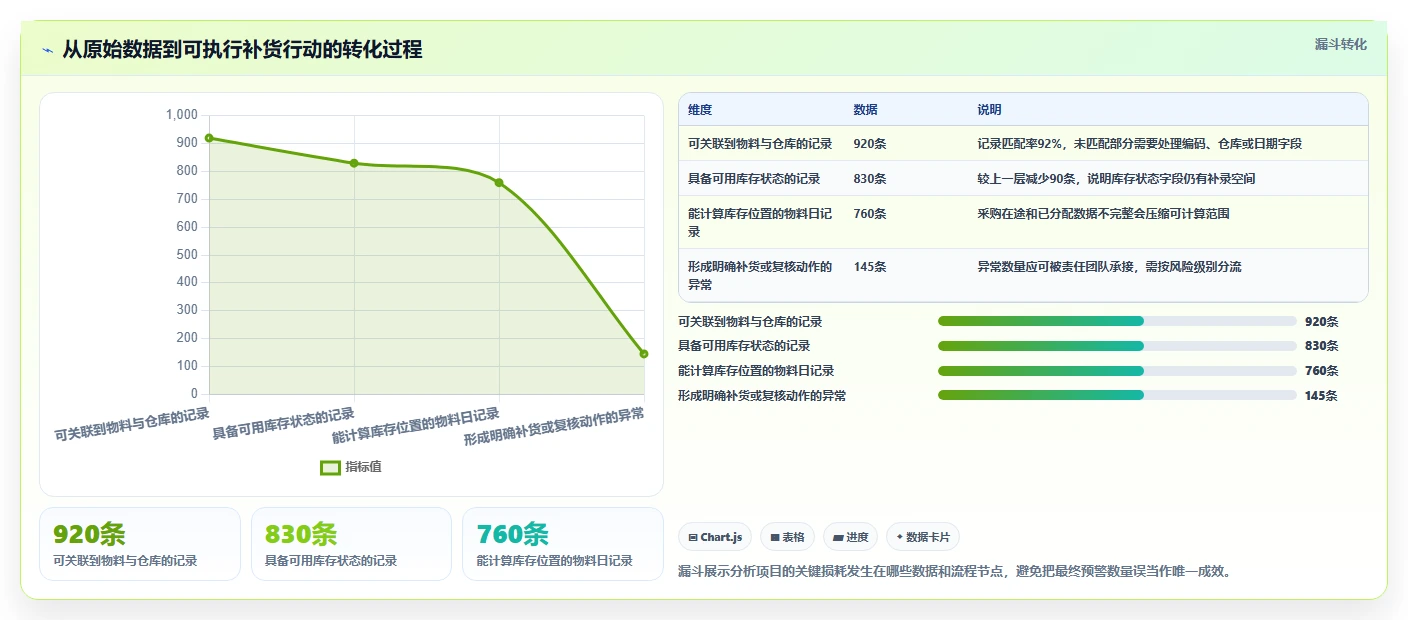Click the chart data point at 145

pyautogui.click(x=644, y=354)
